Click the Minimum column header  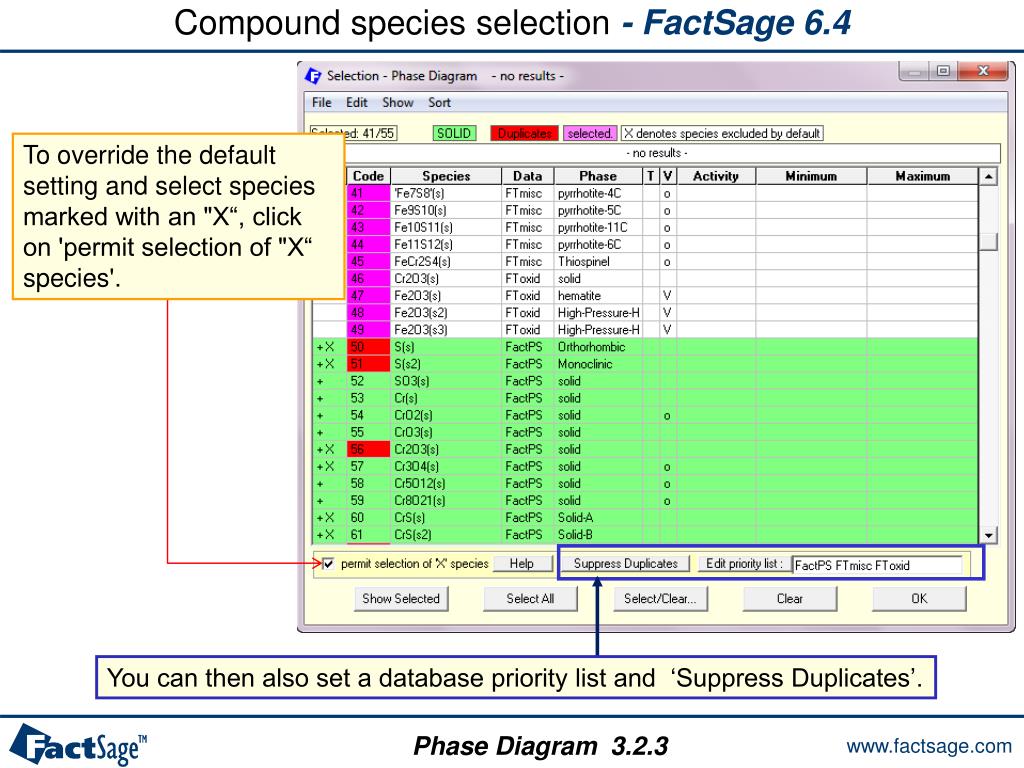coord(811,176)
